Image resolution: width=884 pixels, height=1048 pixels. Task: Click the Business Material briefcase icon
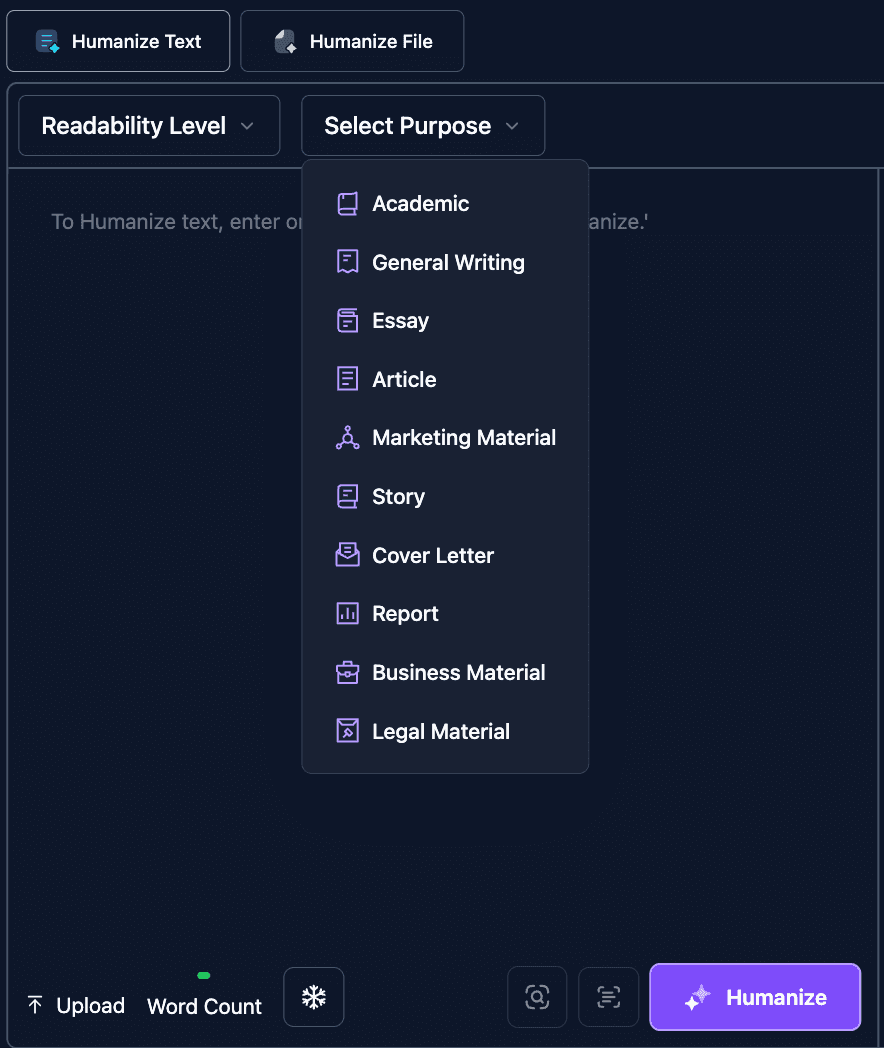click(347, 672)
